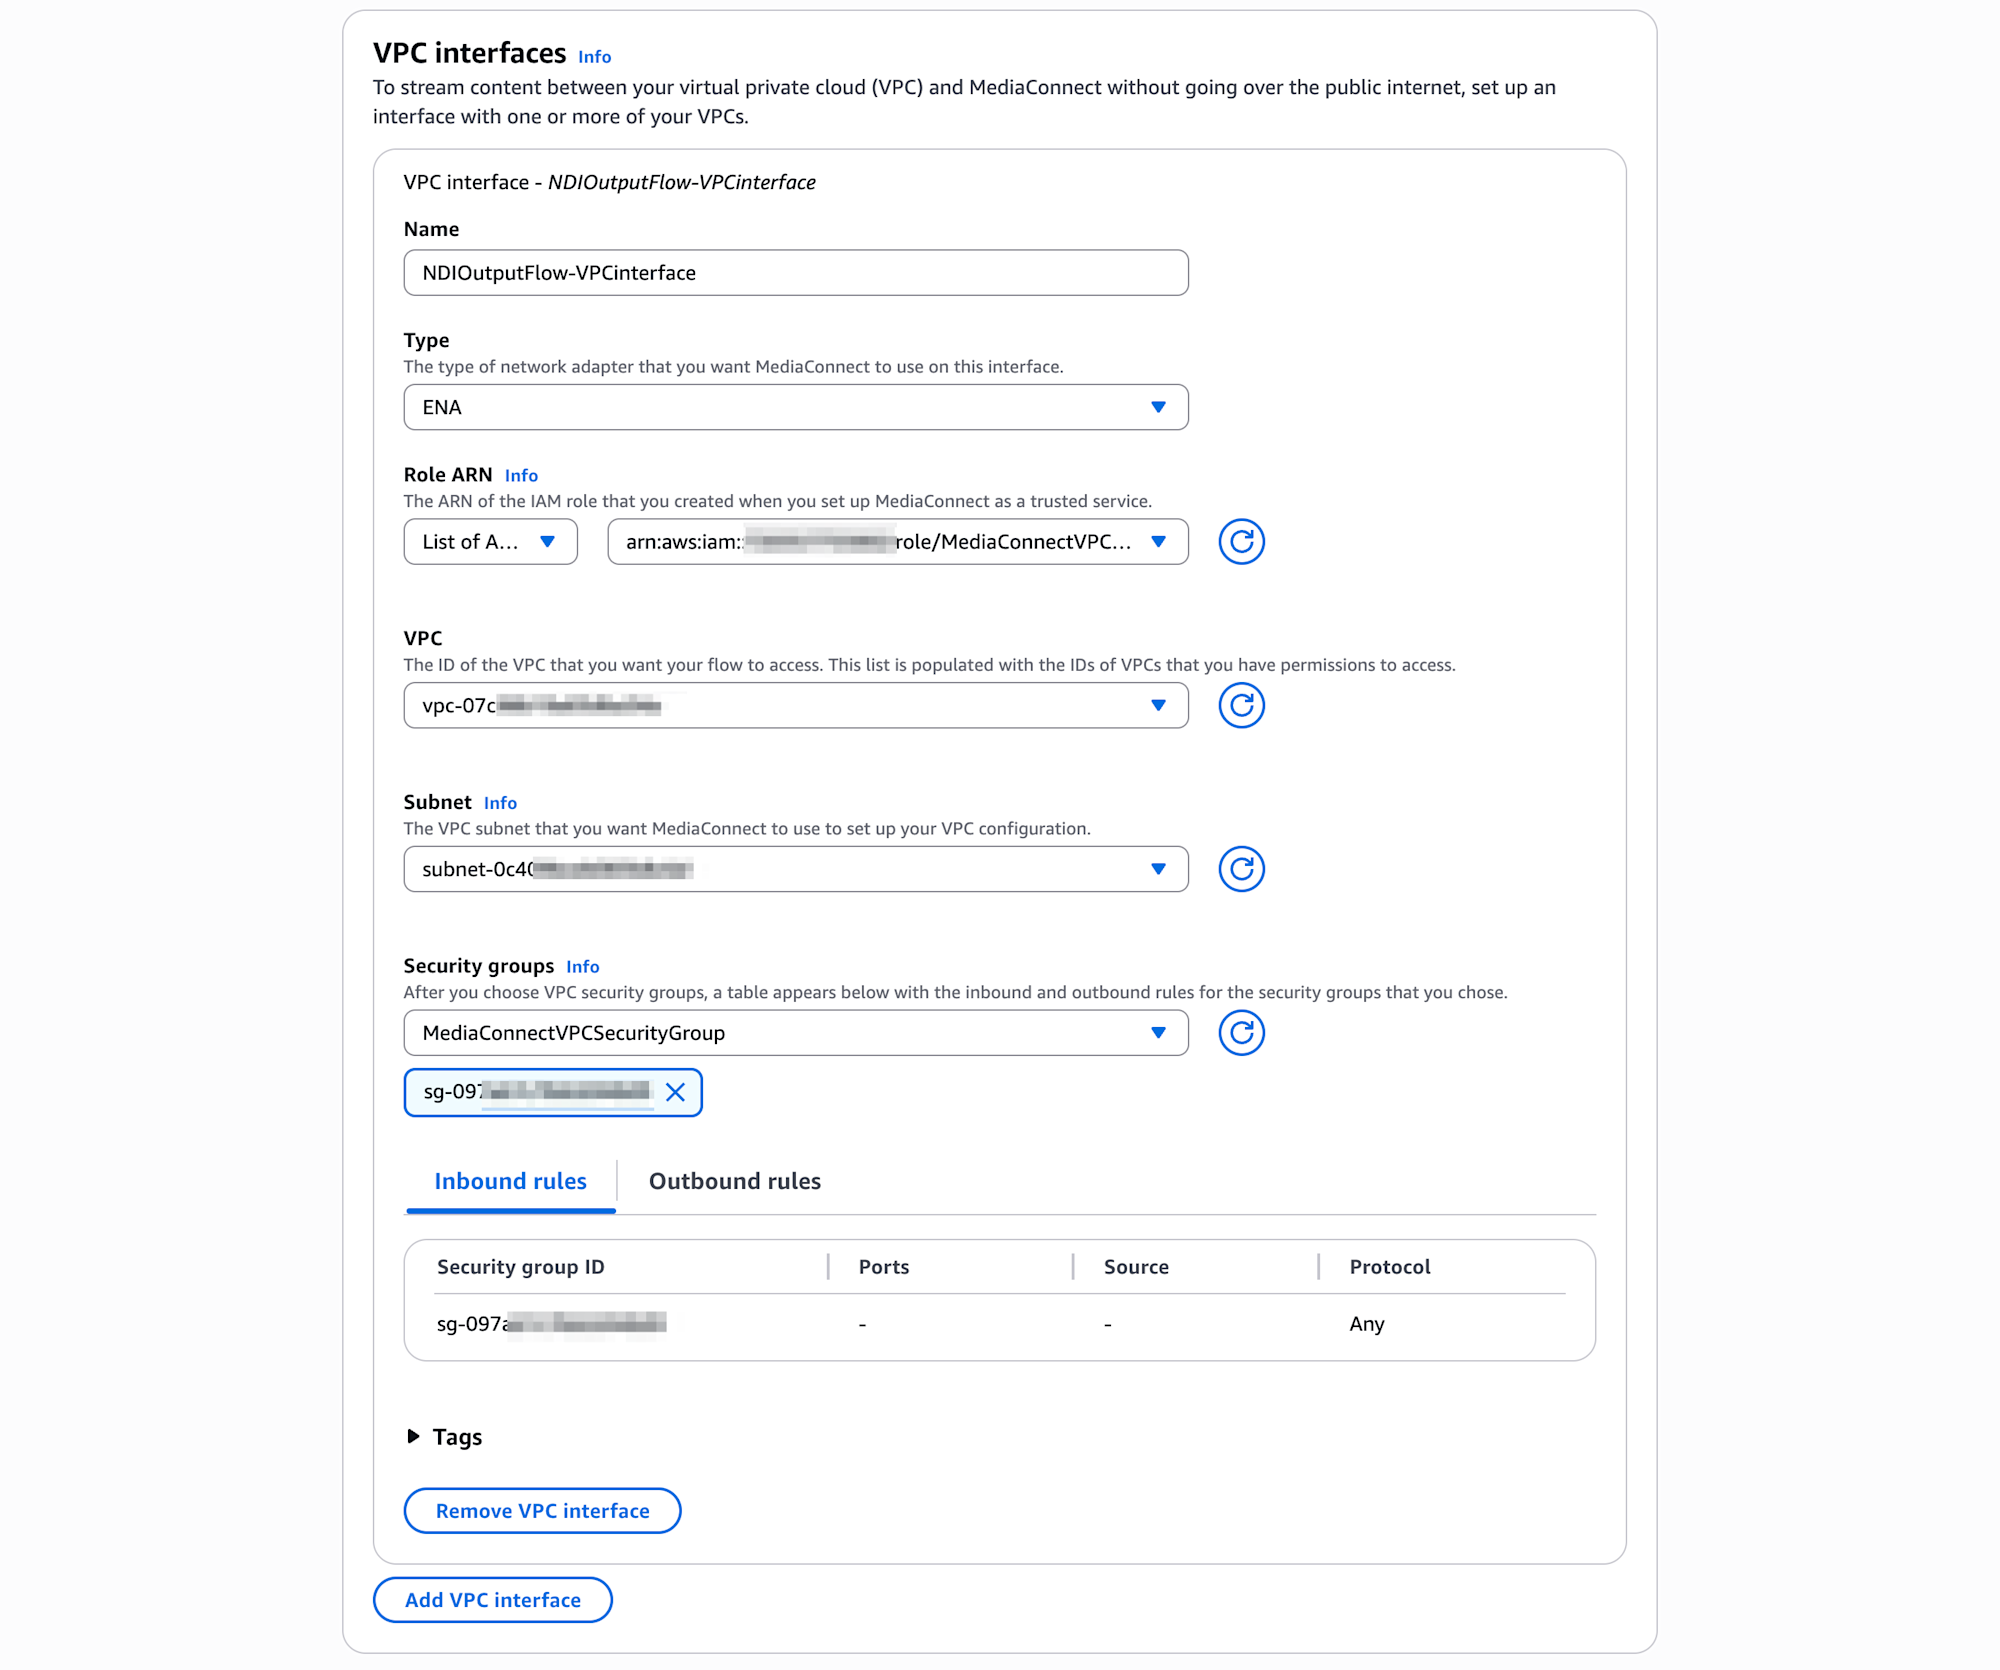2000x1670 pixels.
Task: Open the Subnet dropdown
Action: (795, 869)
